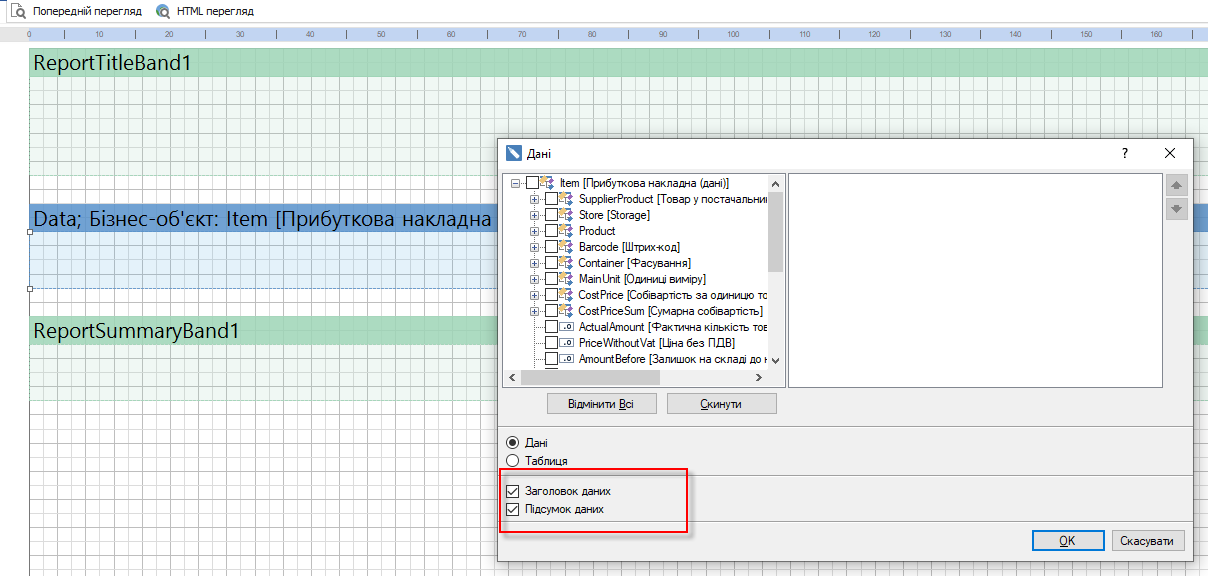Click the tree's horizontal scrollbar right arrow

759,378
